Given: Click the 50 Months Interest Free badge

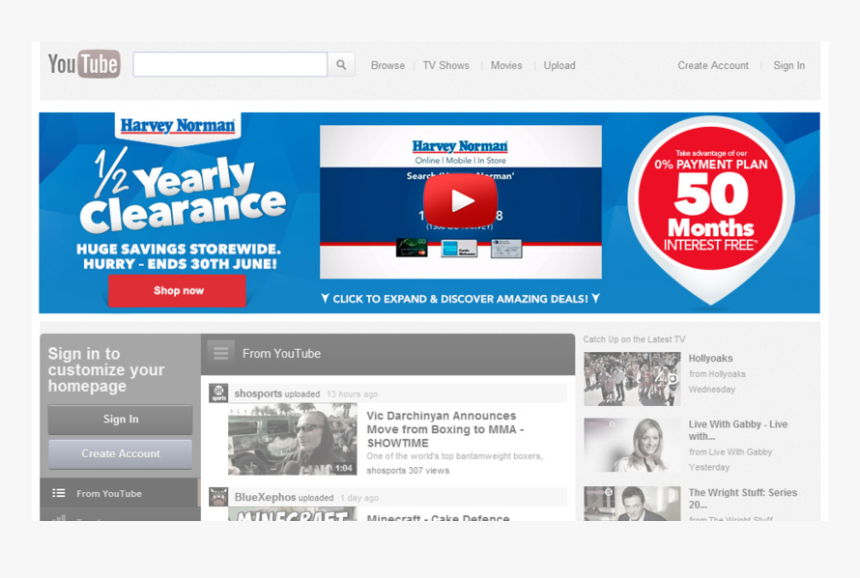Looking at the screenshot, I should [x=711, y=200].
